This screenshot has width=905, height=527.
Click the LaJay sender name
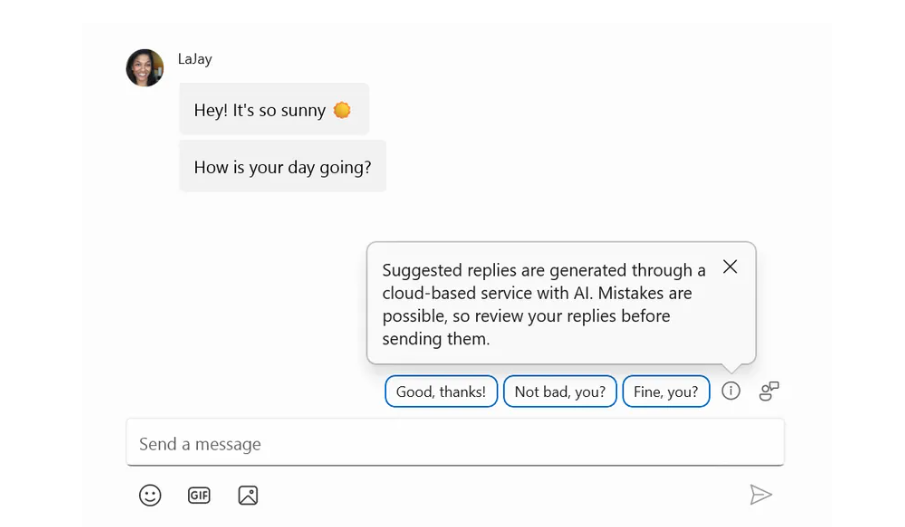(x=195, y=59)
